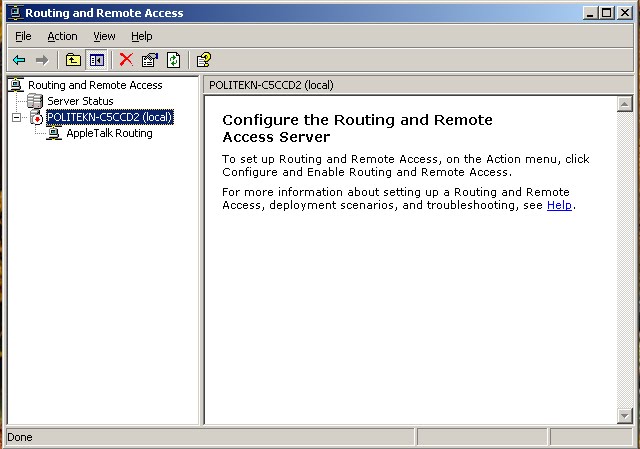Viewport: 640px width, 449px height.
Task: Click the POLITEKN-C5CCD2 server icon
Action: point(36,117)
